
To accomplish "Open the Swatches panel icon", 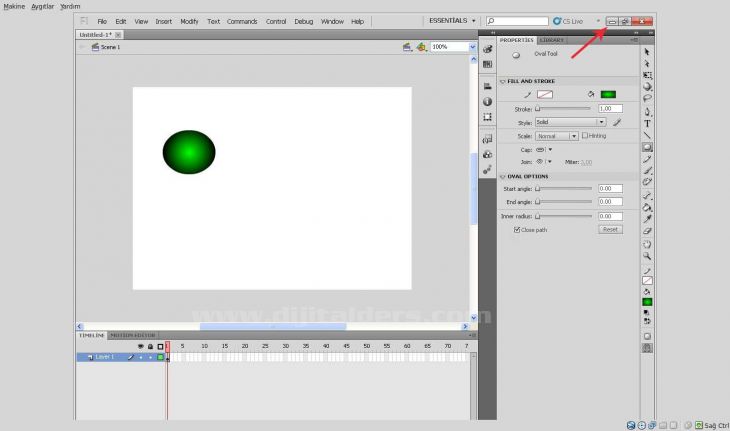I will (x=487, y=64).
